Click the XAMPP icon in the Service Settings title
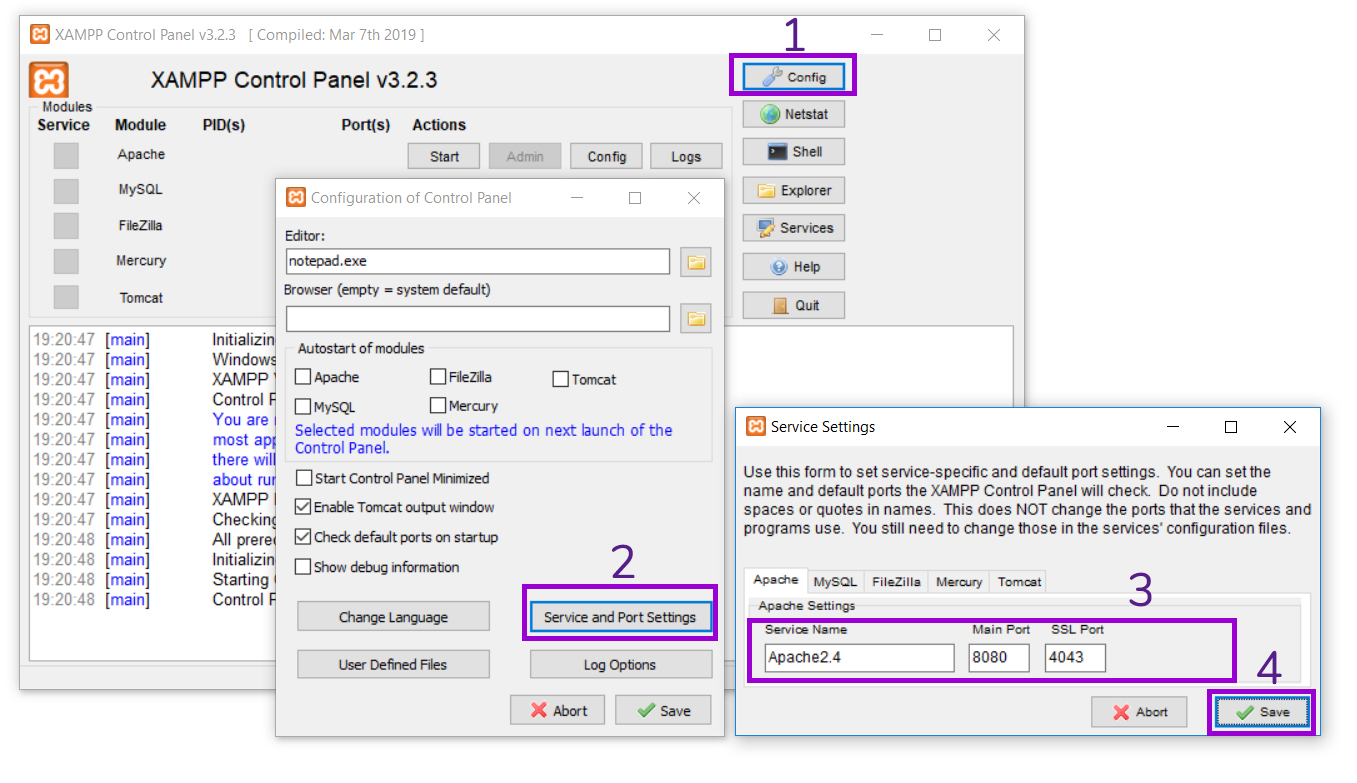This screenshot has height=783, width=1357. [x=756, y=426]
